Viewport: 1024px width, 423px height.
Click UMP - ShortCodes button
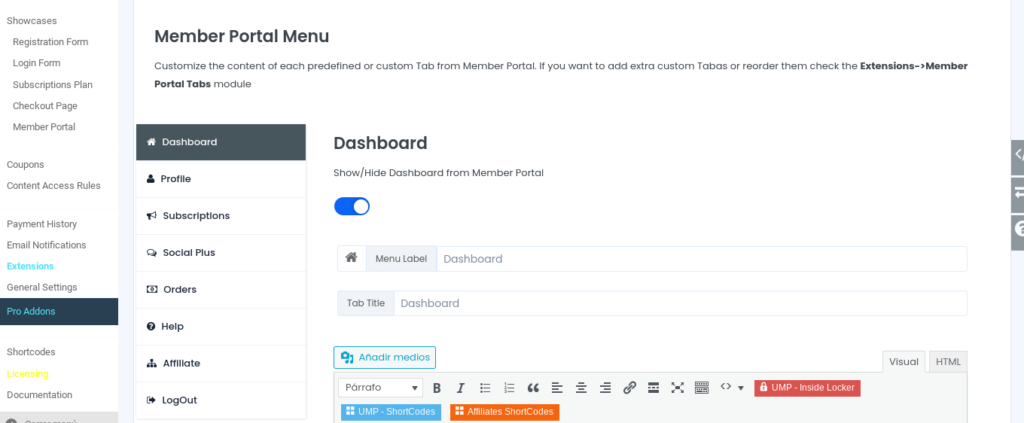[391, 412]
